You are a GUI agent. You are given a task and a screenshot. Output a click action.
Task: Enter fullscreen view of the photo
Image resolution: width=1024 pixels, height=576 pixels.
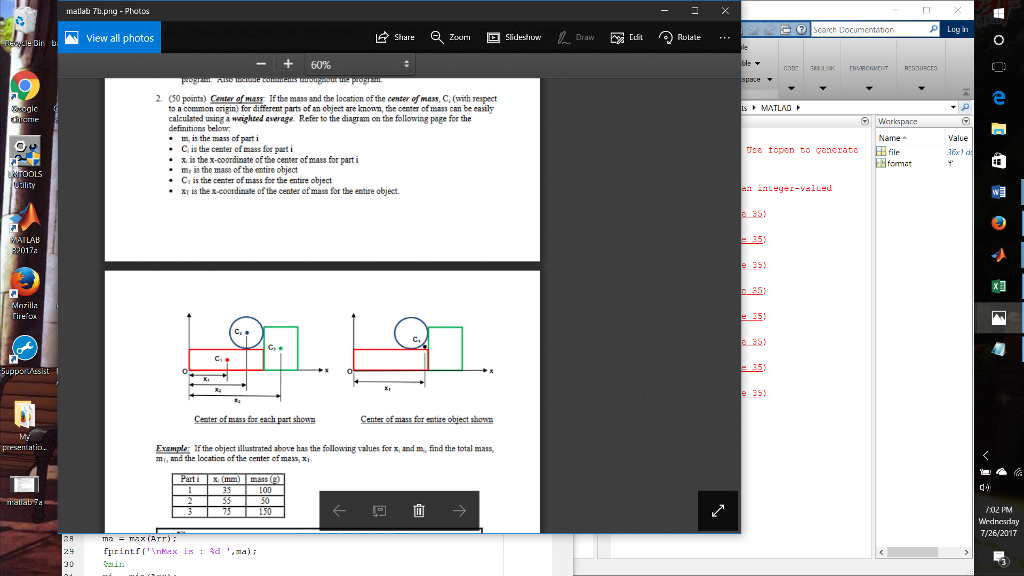point(717,510)
